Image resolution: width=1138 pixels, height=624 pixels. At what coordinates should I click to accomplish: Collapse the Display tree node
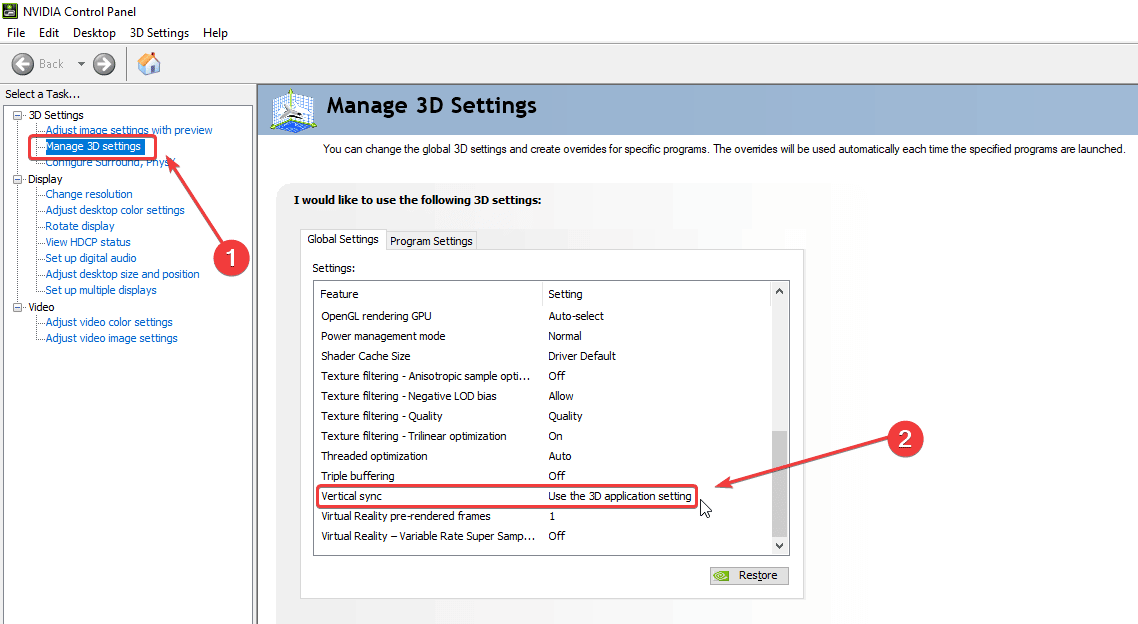click(x=17, y=179)
